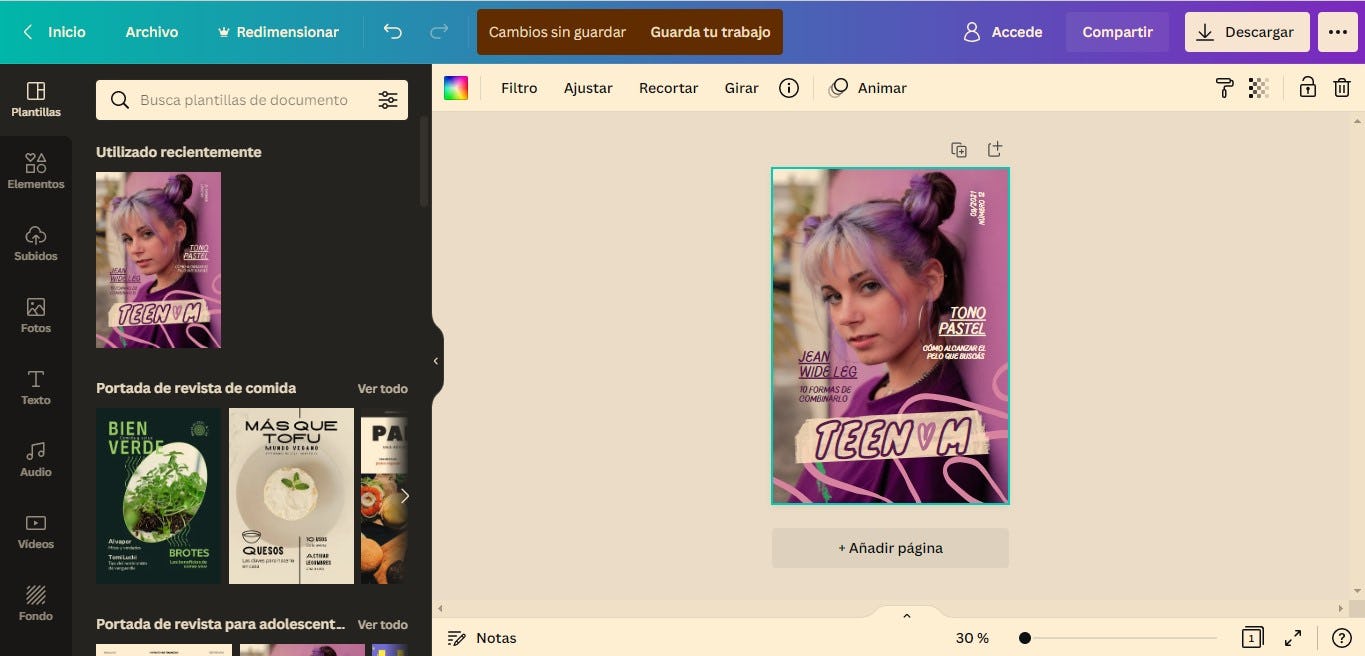
Task: Click the Descargar button
Action: coord(1246,31)
